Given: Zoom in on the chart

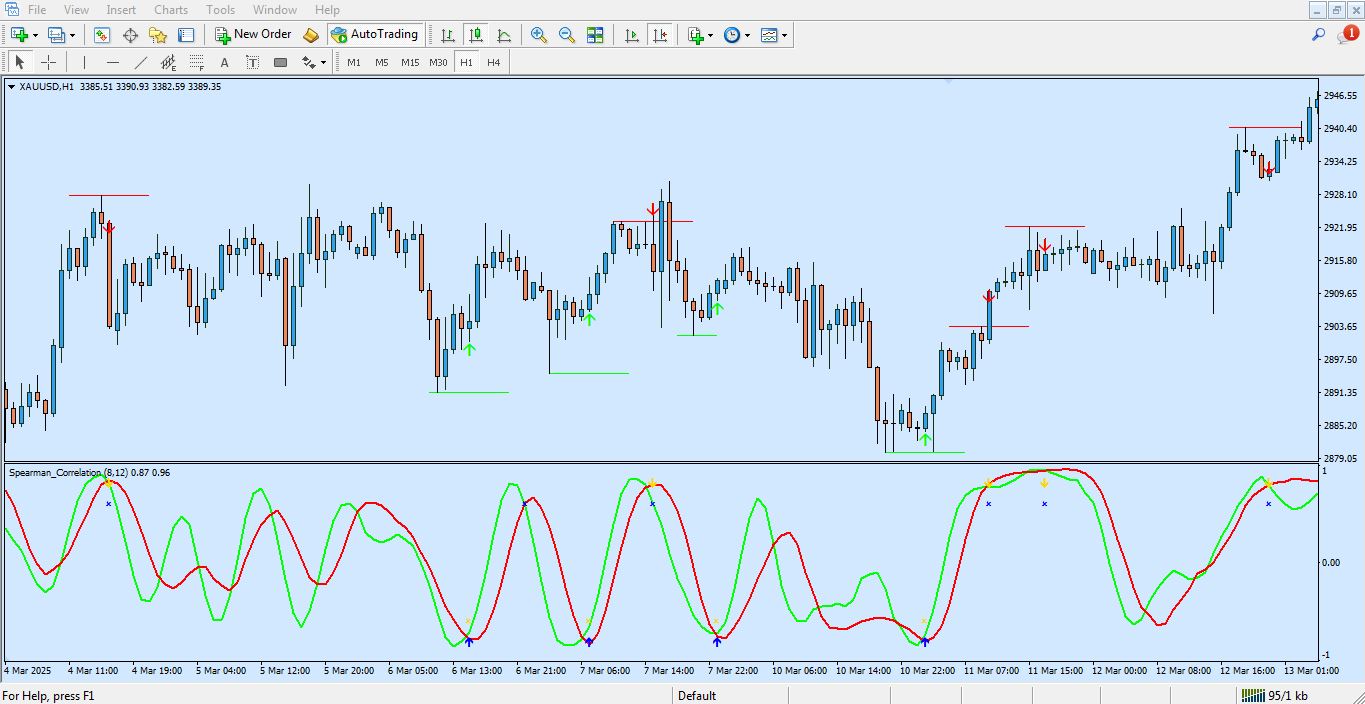Looking at the screenshot, I should click(x=539, y=35).
